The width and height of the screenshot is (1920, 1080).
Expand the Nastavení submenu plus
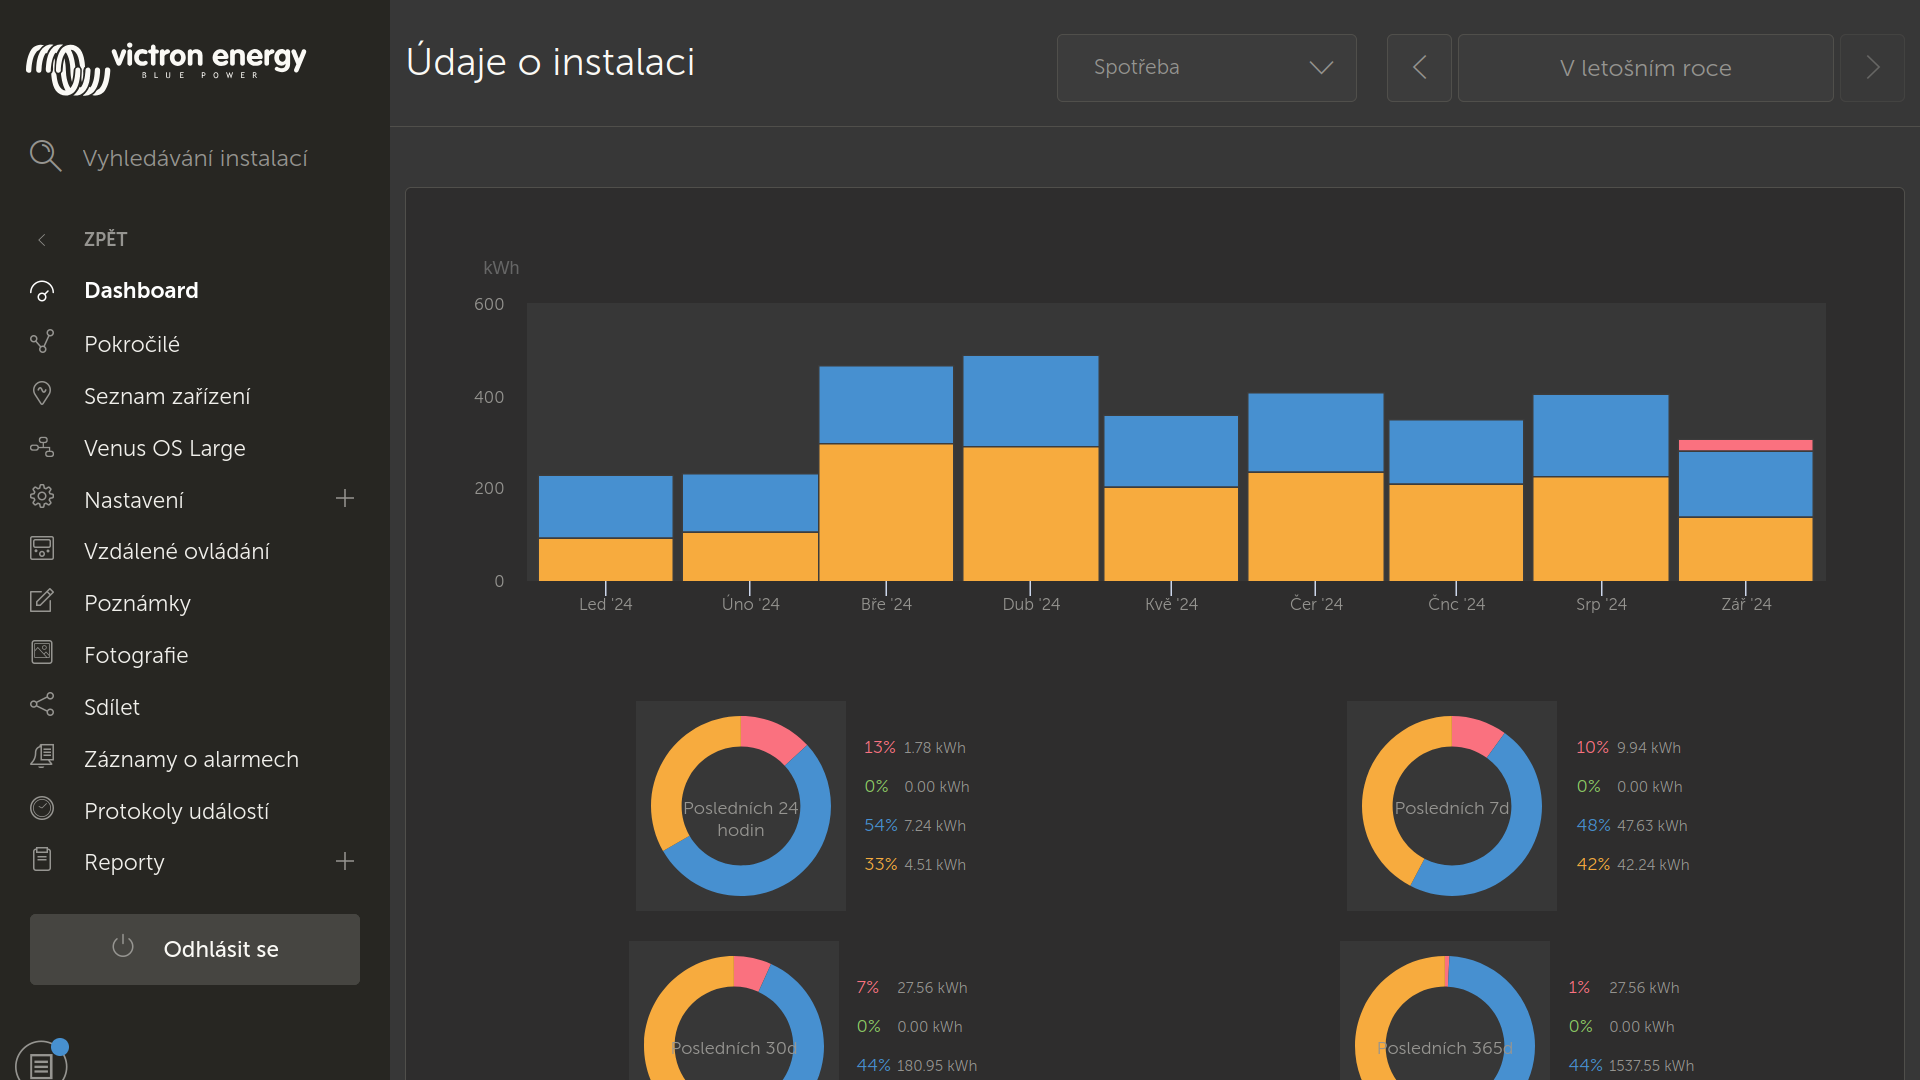tap(345, 498)
